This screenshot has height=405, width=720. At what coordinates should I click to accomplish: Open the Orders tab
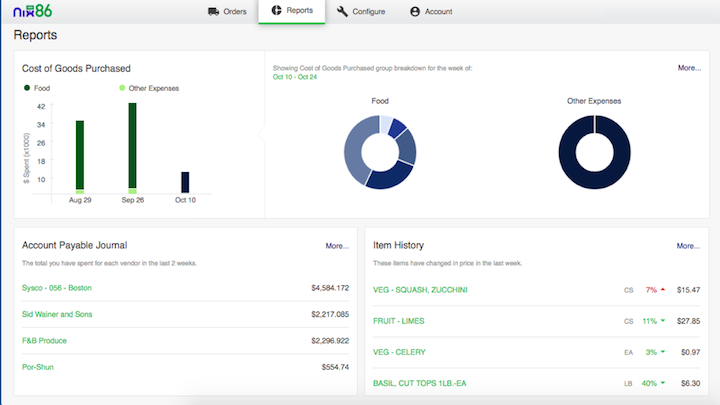click(x=227, y=11)
